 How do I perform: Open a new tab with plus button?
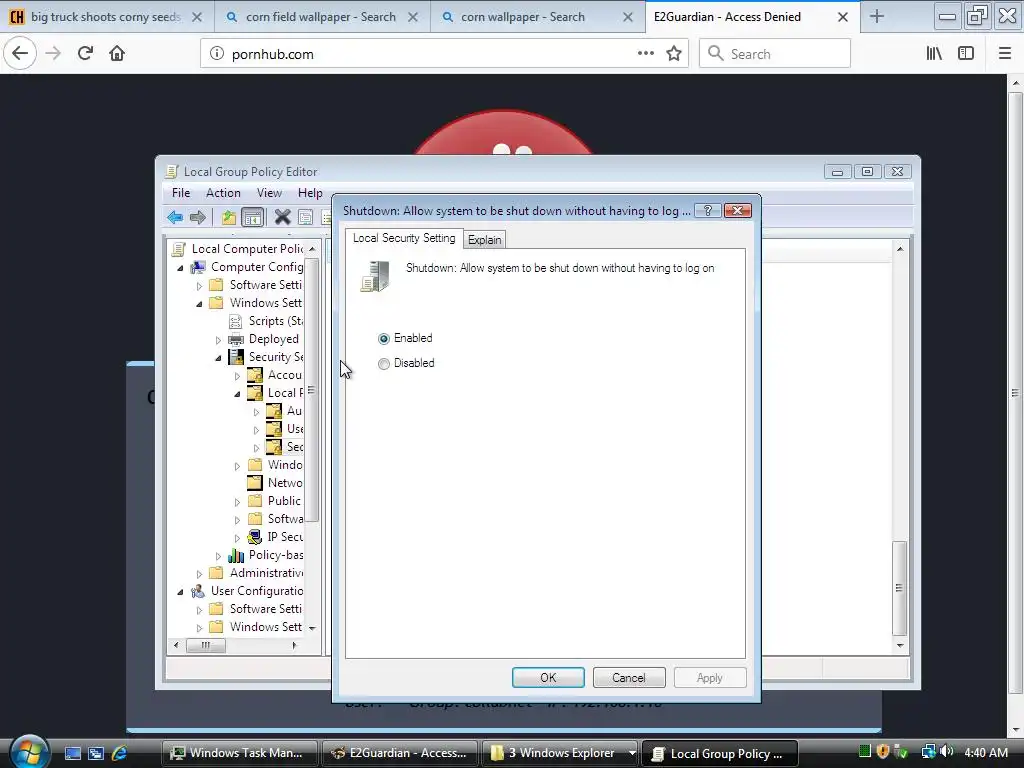coord(877,17)
